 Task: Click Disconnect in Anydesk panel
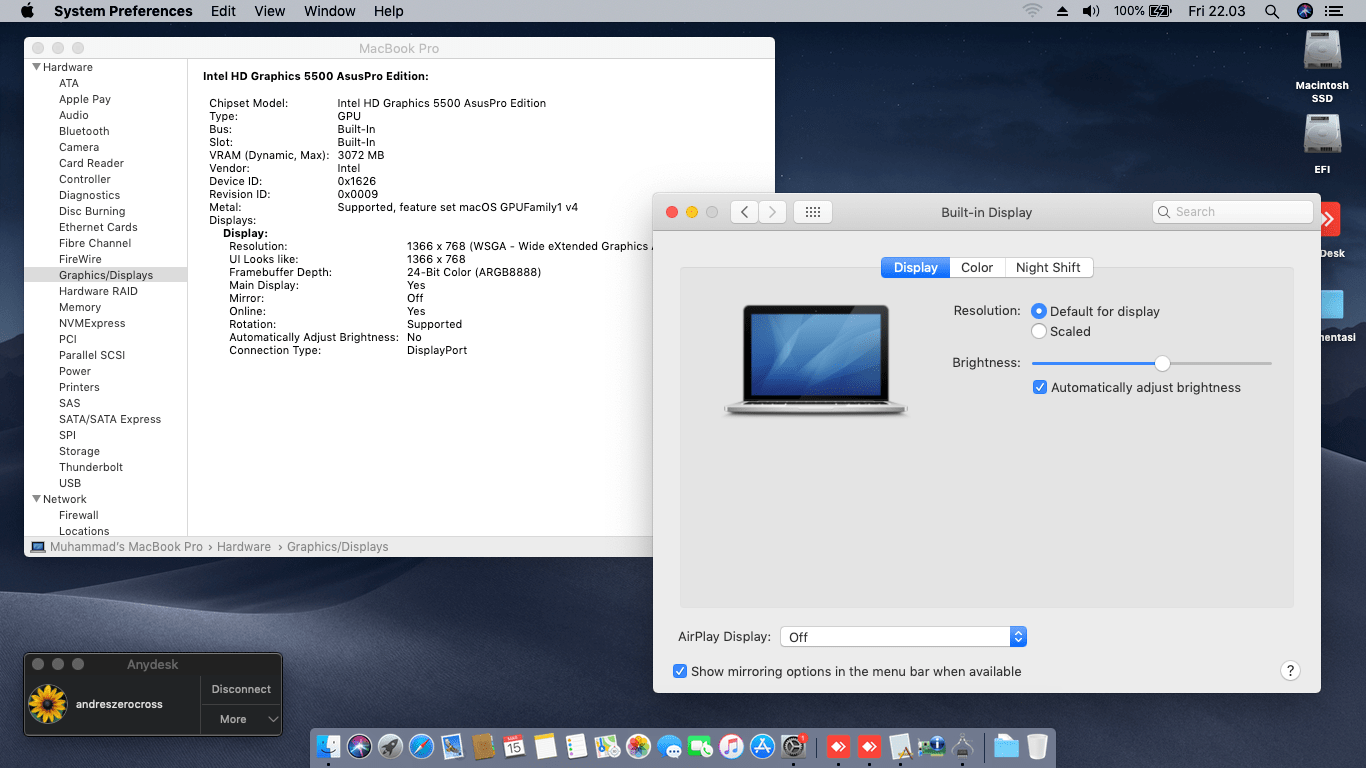[x=241, y=689]
